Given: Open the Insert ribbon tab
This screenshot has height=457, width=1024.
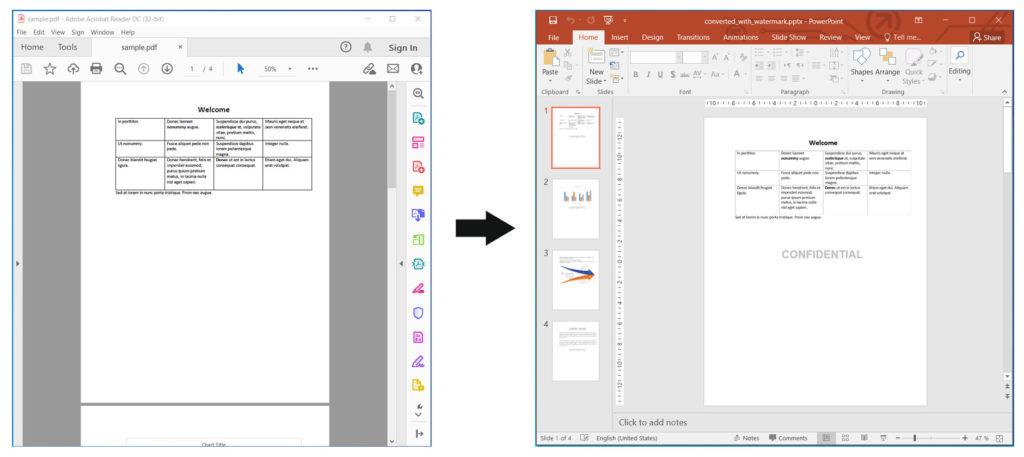Looking at the screenshot, I should [x=620, y=37].
